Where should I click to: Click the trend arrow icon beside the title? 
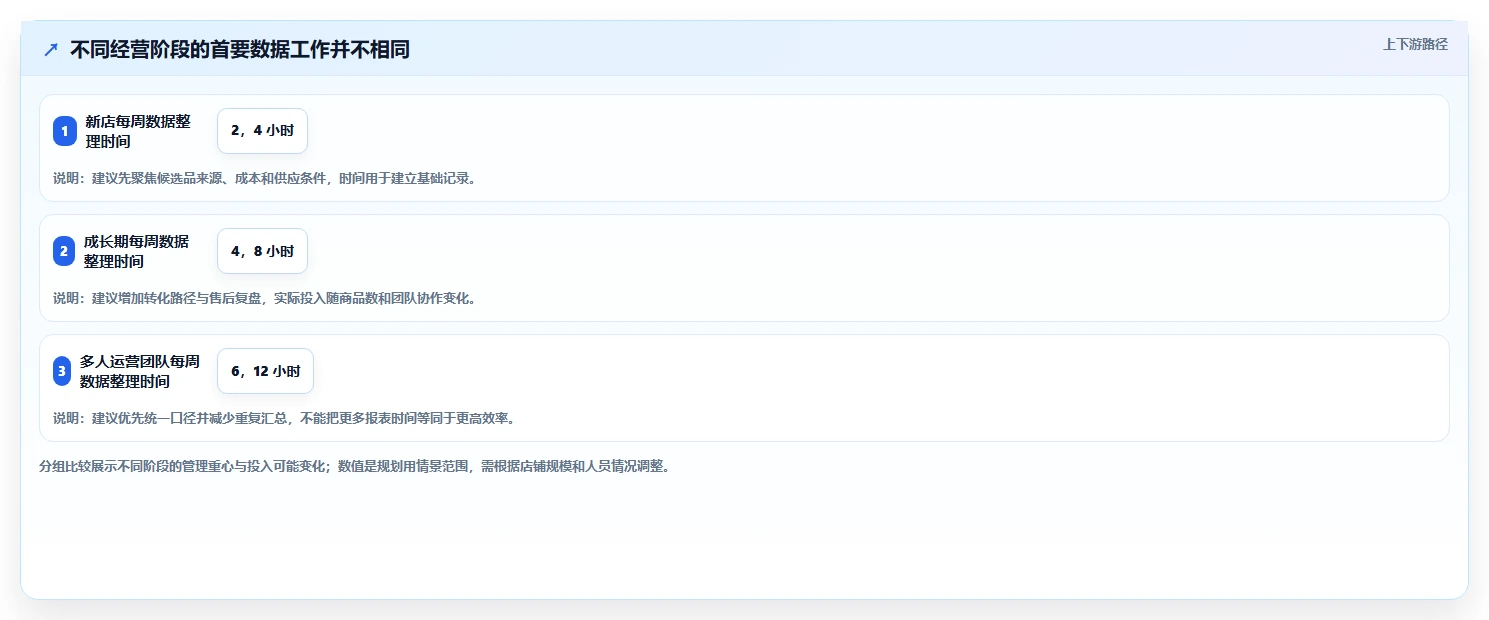tap(51, 50)
